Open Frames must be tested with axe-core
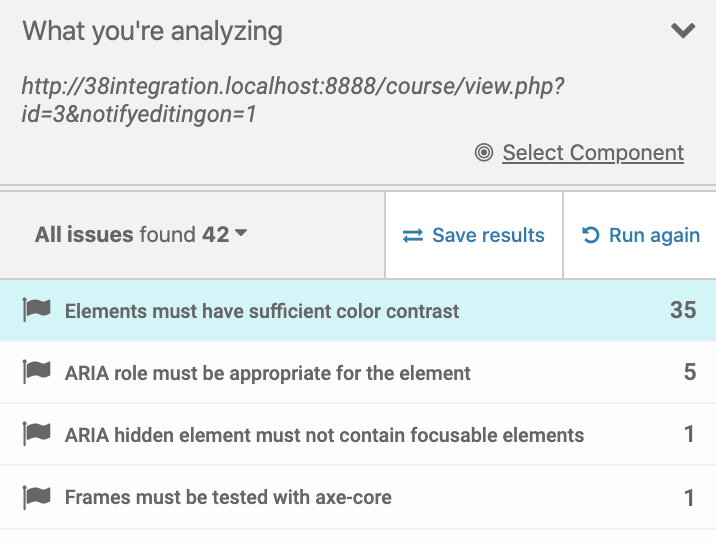Screen dimensions: 716x542 click(358, 497)
